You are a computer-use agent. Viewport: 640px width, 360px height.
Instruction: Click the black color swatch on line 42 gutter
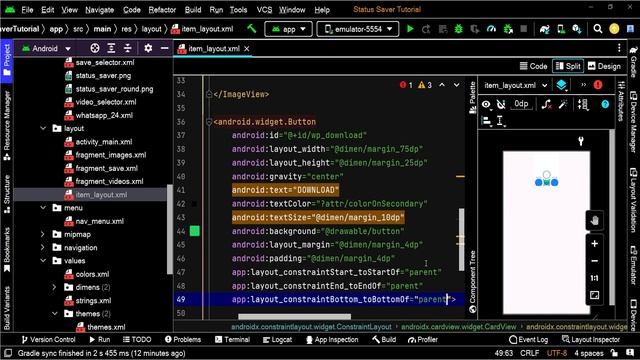(194, 204)
